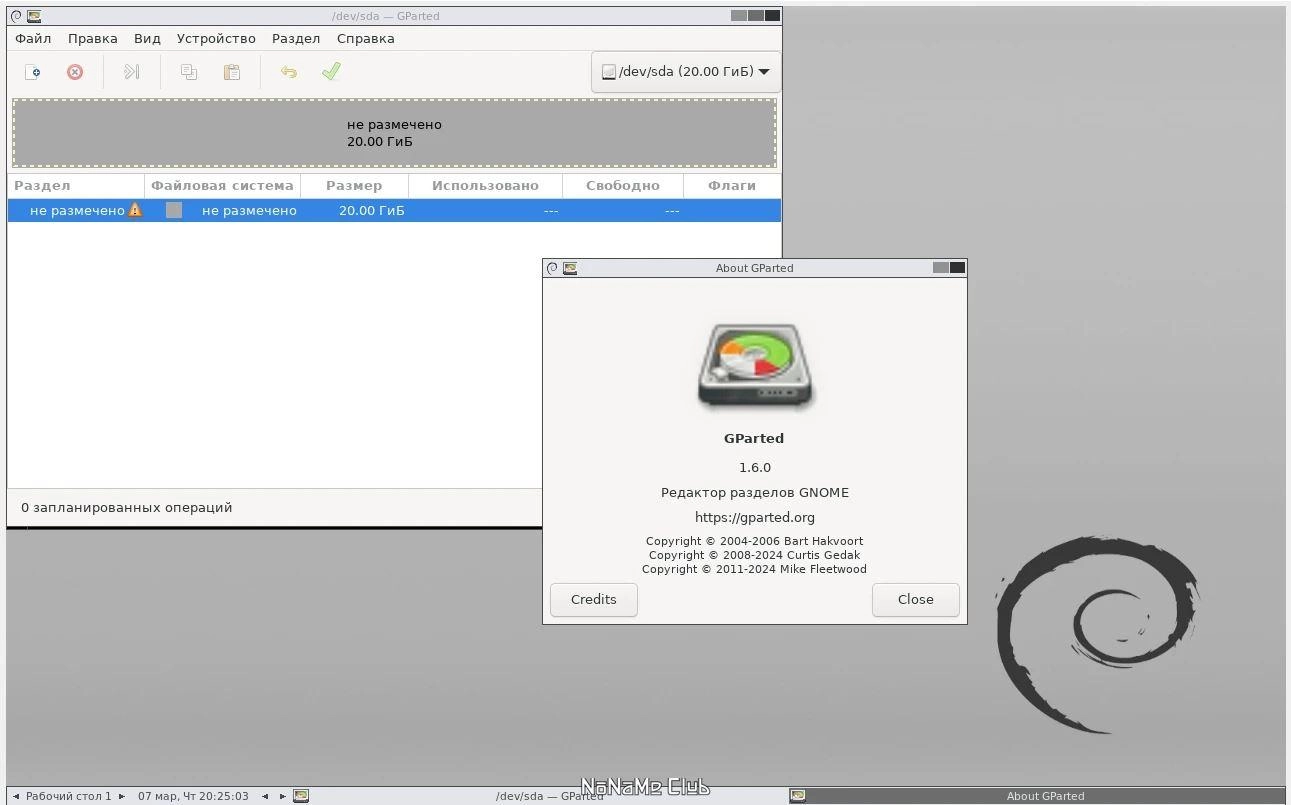The image size is (1291, 805).
Task: Click the GParted title in About dialog
Action: point(754,438)
